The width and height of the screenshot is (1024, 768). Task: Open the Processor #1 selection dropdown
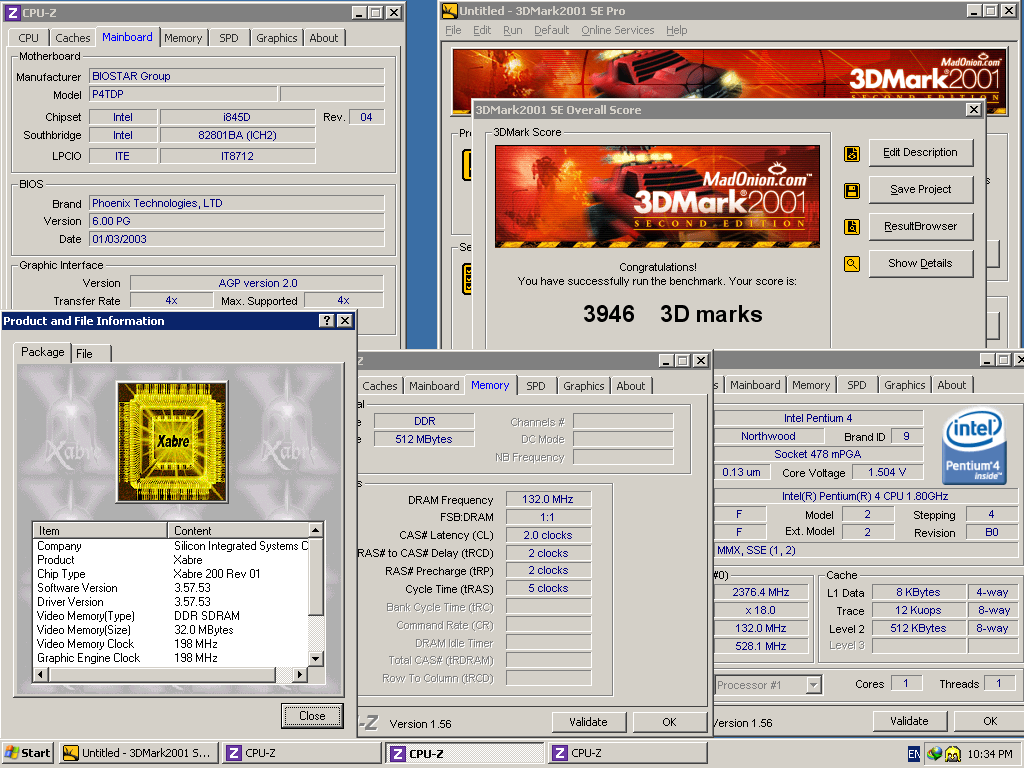coord(813,685)
